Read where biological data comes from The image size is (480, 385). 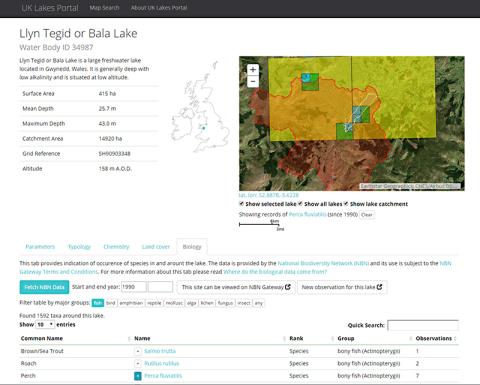[275, 272]
